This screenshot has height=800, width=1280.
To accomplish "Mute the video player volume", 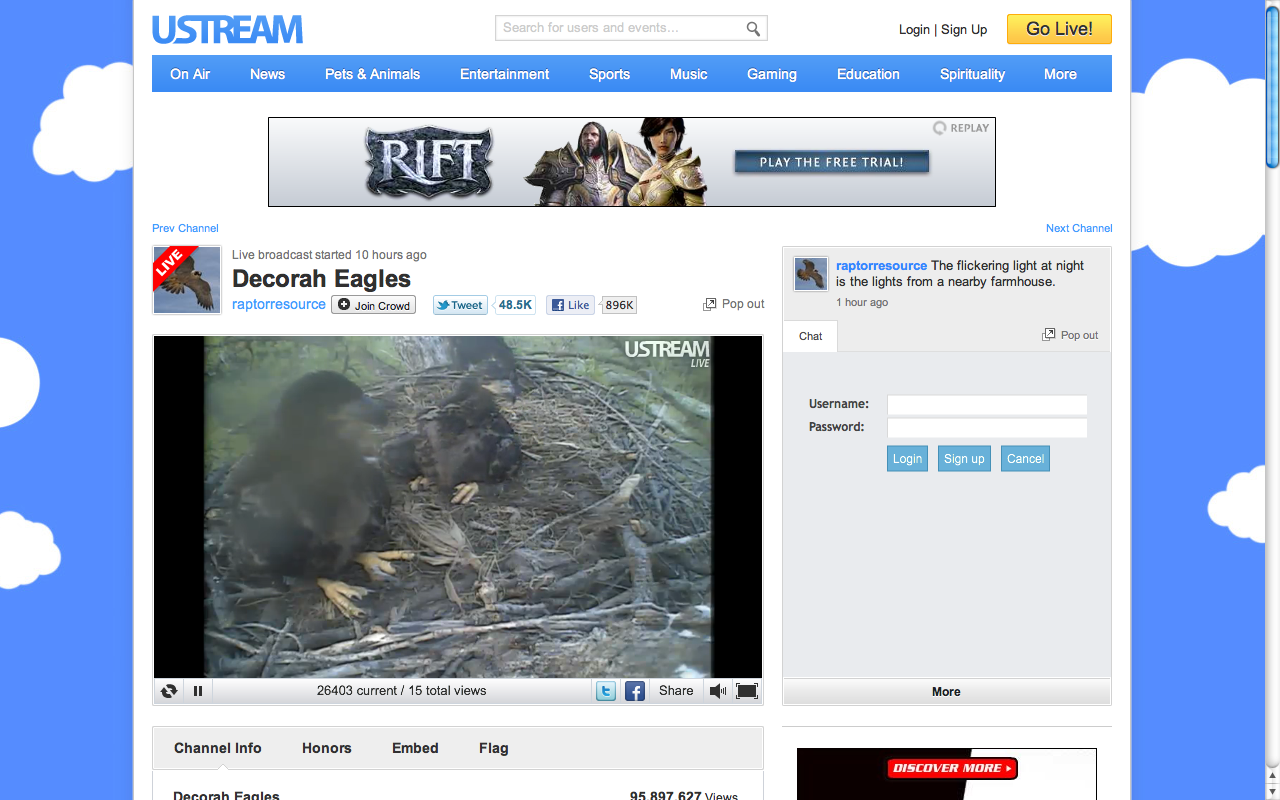I will pos(717,691).
